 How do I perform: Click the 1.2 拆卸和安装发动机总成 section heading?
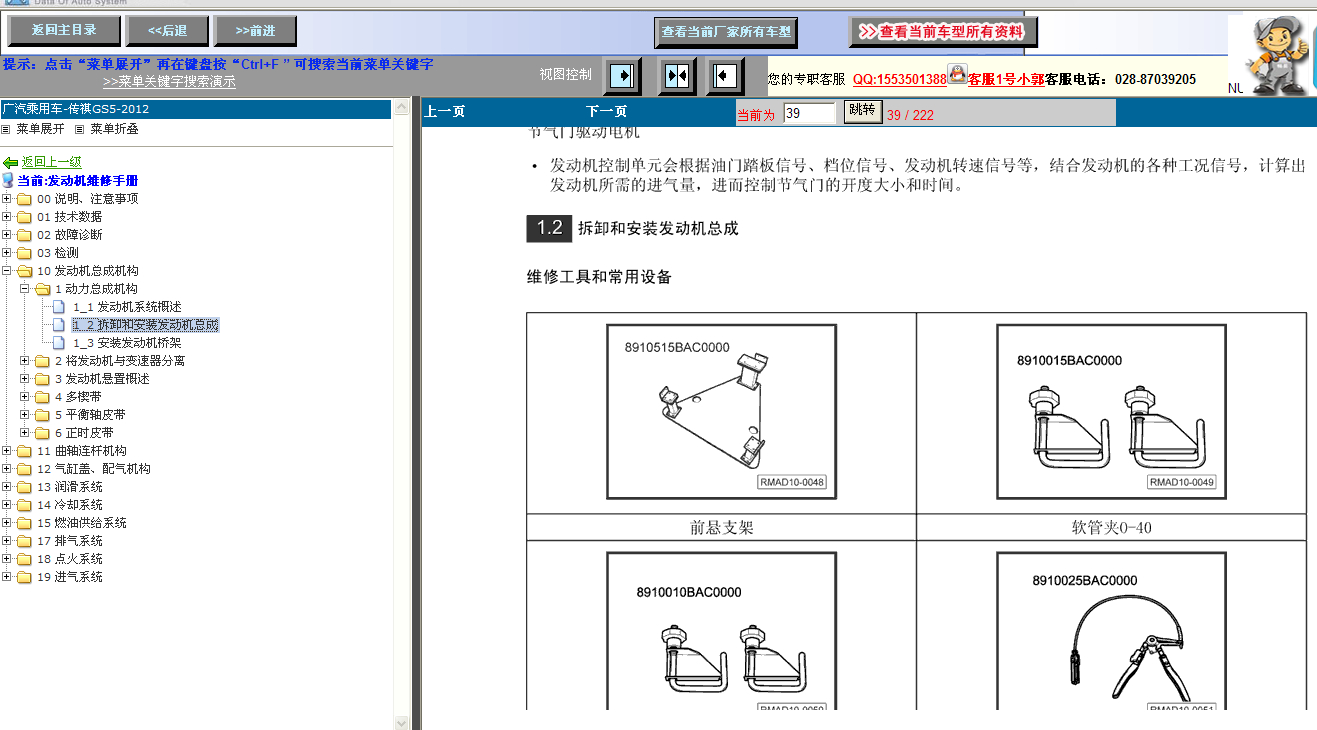click(x=633, y=228)
